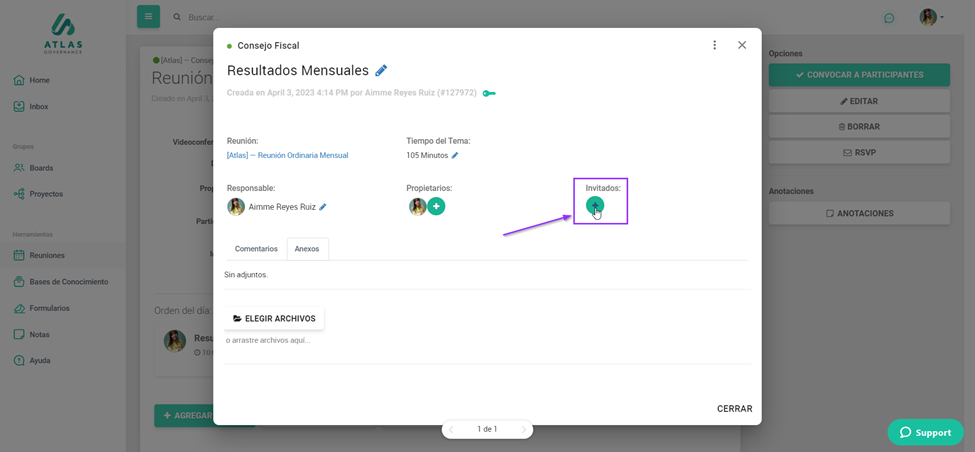Add a Propietarios member with plus icon
975x452 pixels.
point(436,206)
